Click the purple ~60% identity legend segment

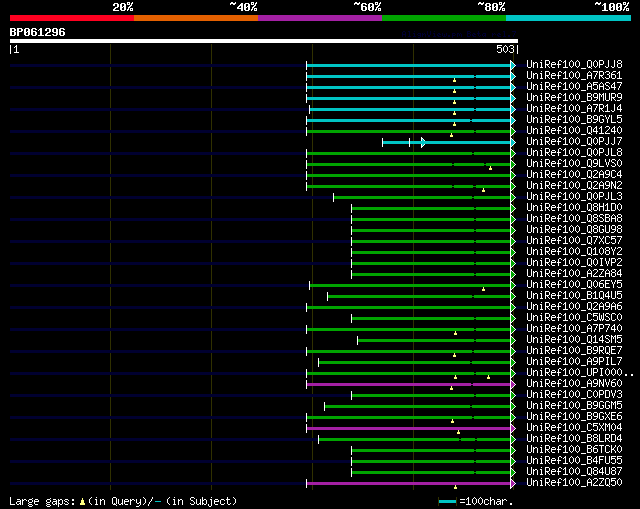[320, 18]
